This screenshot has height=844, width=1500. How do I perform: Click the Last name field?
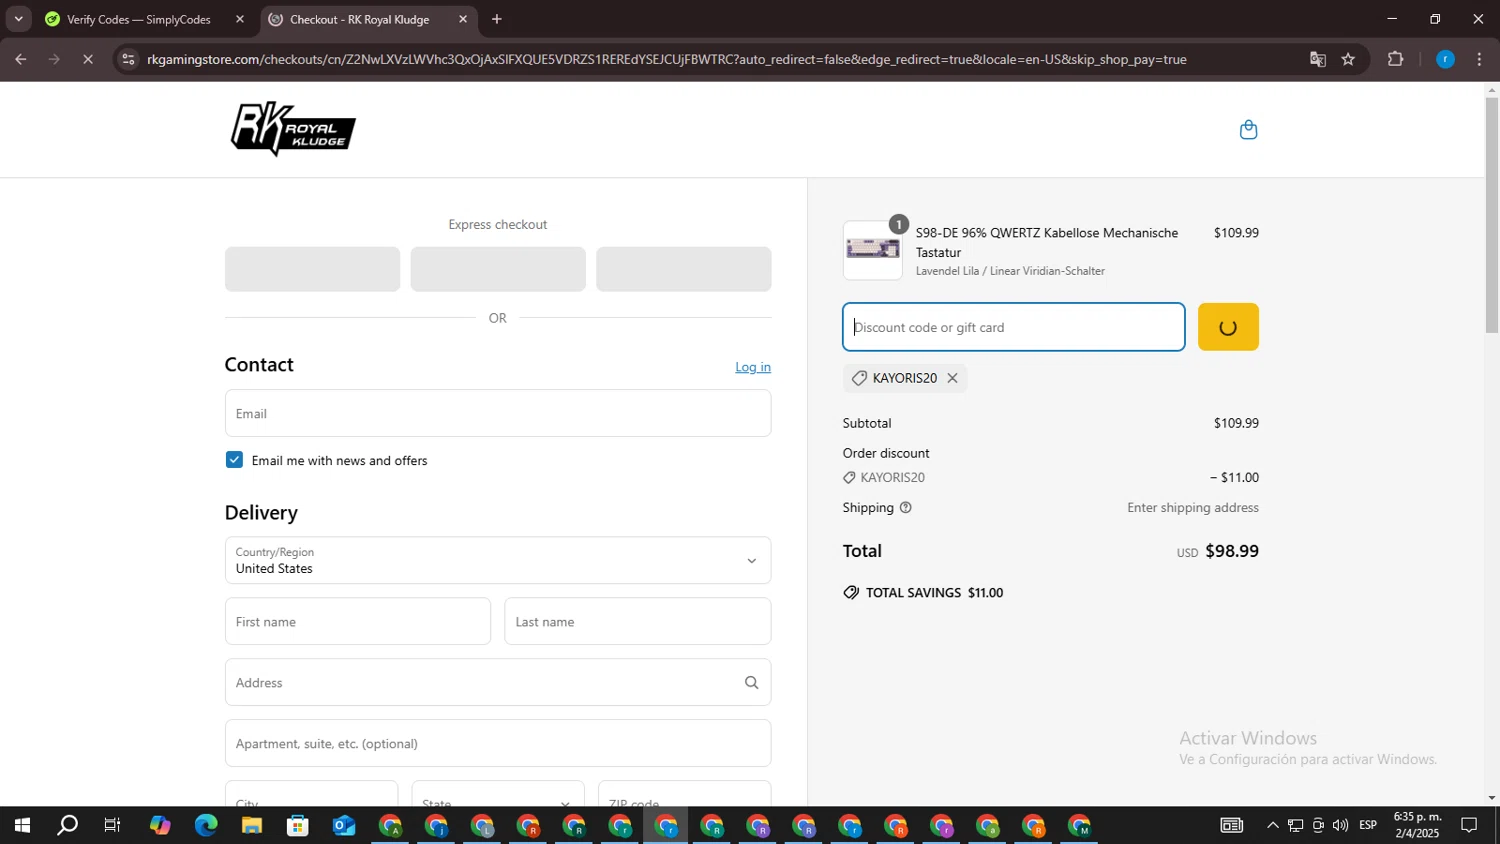pos(638,621)
